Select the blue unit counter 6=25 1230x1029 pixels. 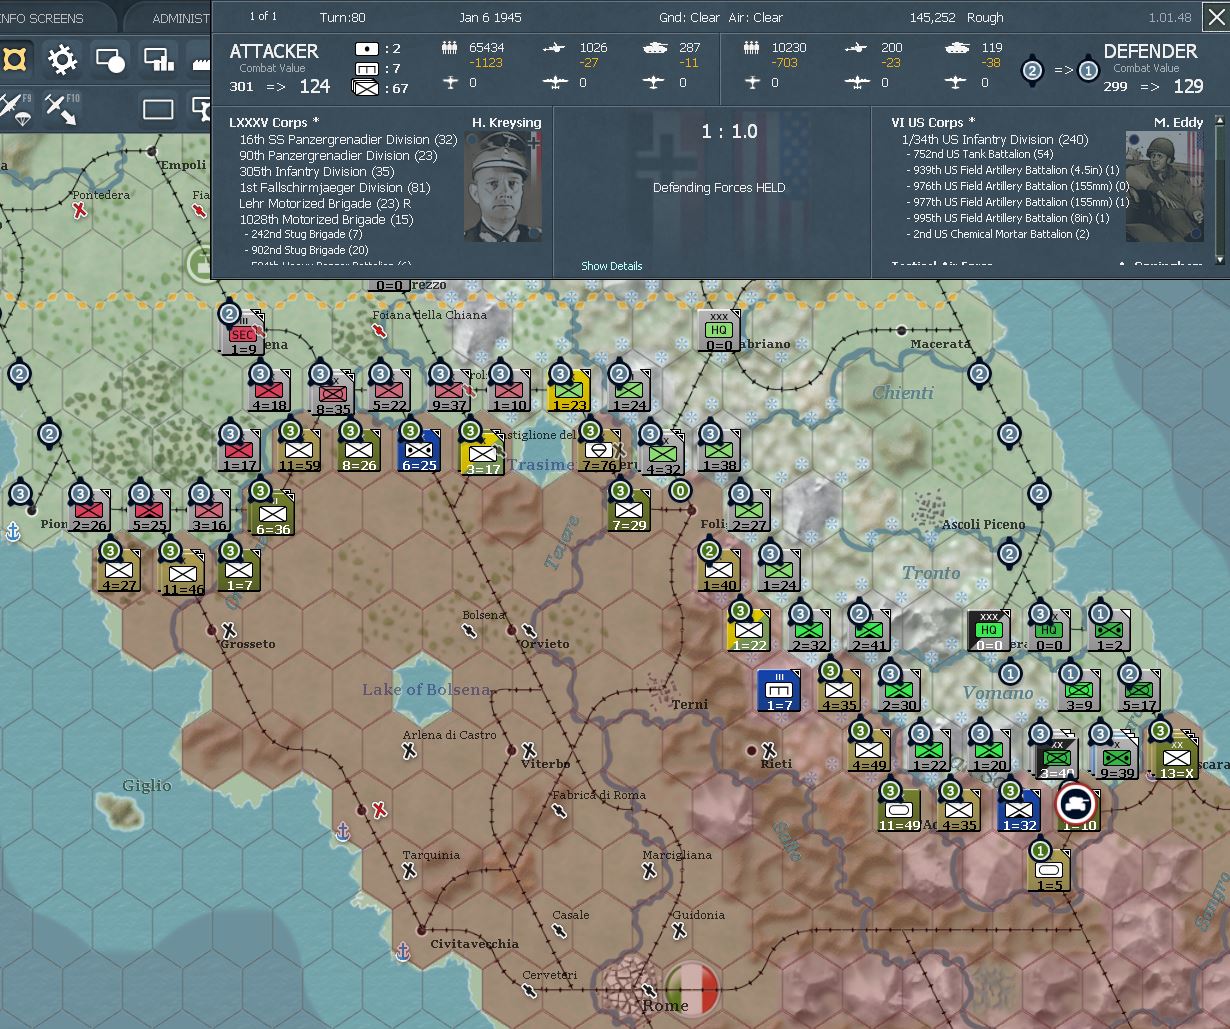click(x=419, y=451)
